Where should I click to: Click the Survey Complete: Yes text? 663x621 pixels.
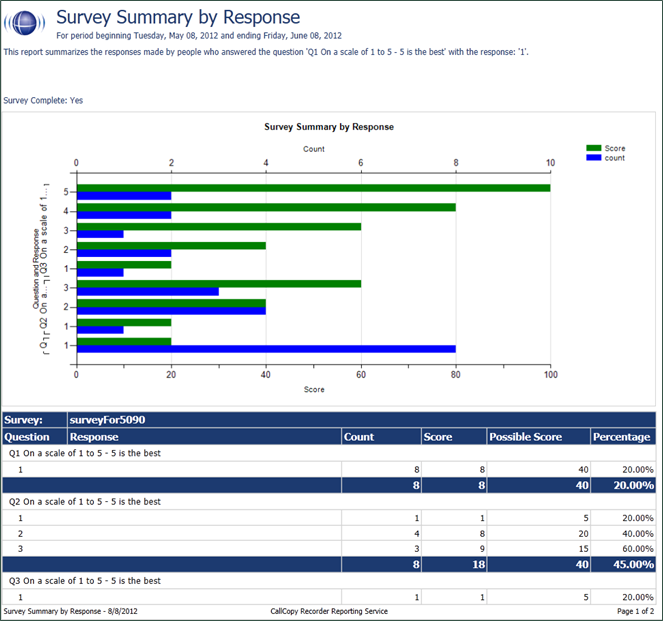pyautogui.click(x=43, y=100)
